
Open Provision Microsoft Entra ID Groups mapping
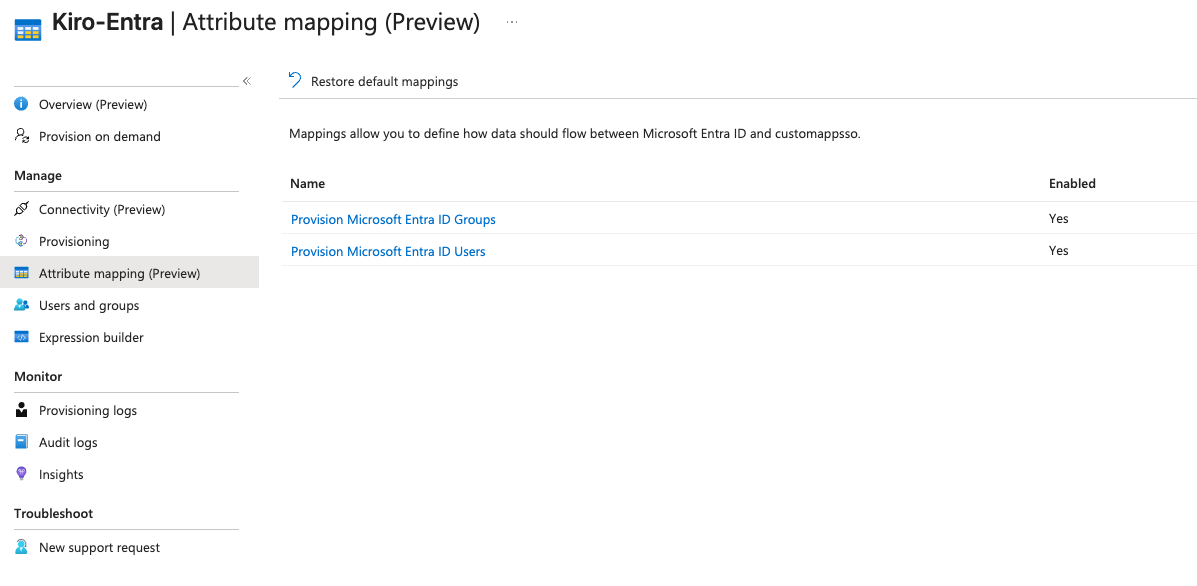(x=393, y=219)
